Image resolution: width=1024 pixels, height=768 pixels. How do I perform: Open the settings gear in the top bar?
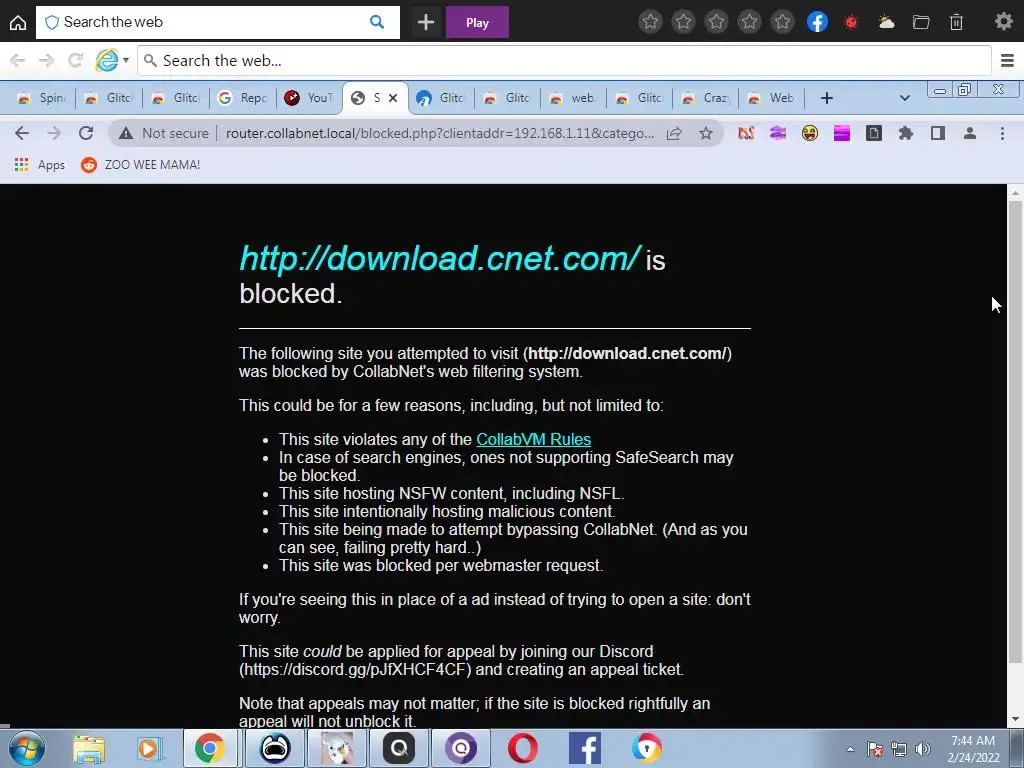tap(1003, 22)
